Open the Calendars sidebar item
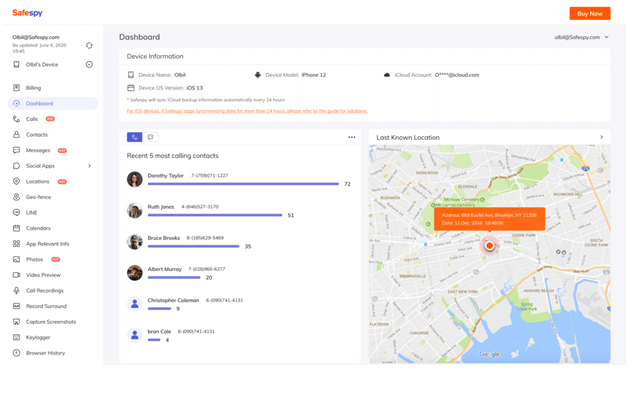The height and width of the screenshot is (415, 628). (38, 228)
